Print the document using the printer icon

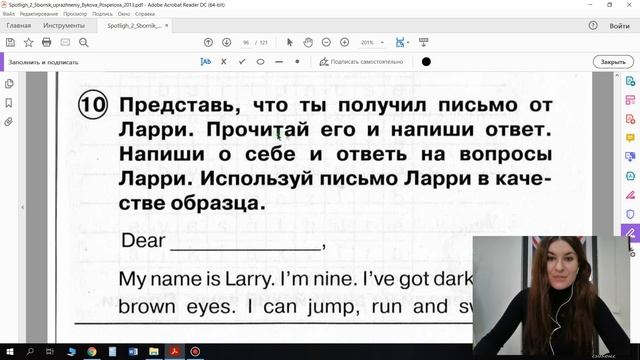tap(47, 42)
